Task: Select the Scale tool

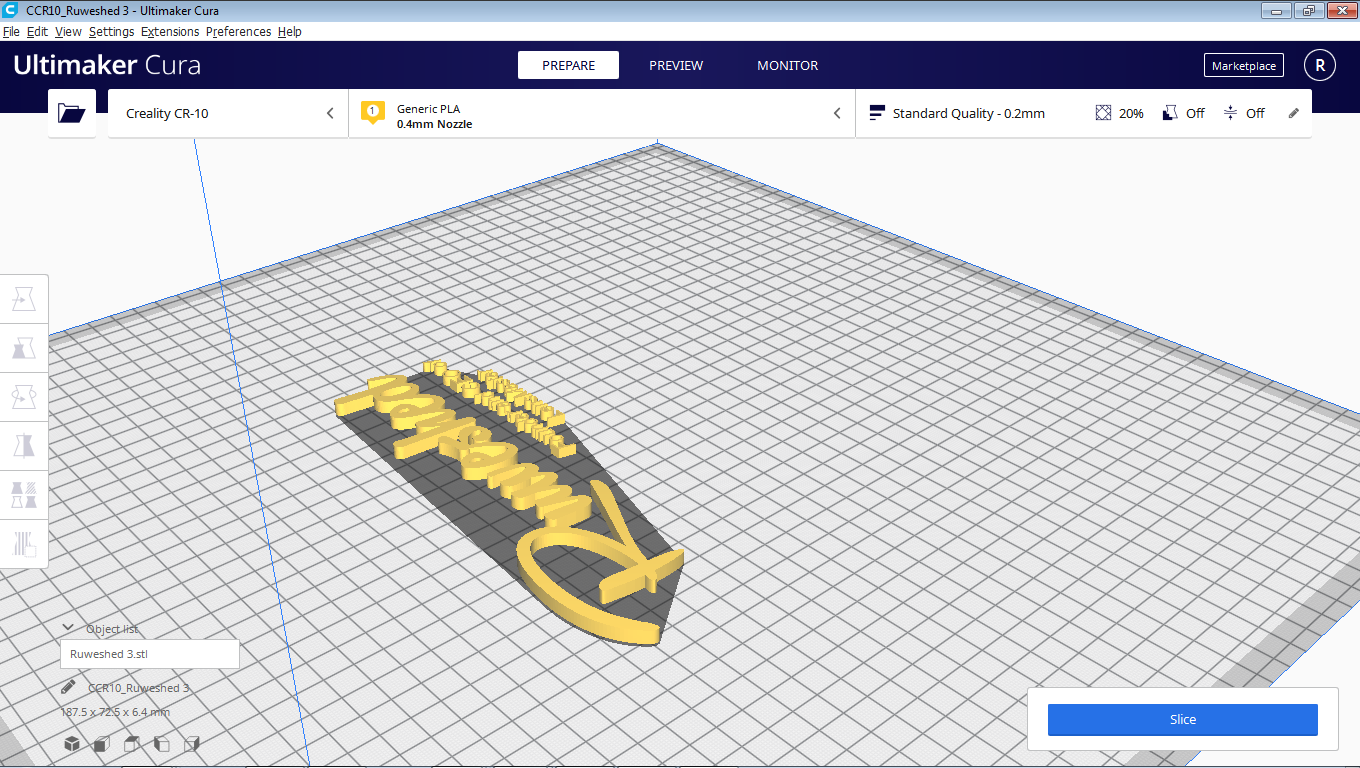Action: click(23, 348)
